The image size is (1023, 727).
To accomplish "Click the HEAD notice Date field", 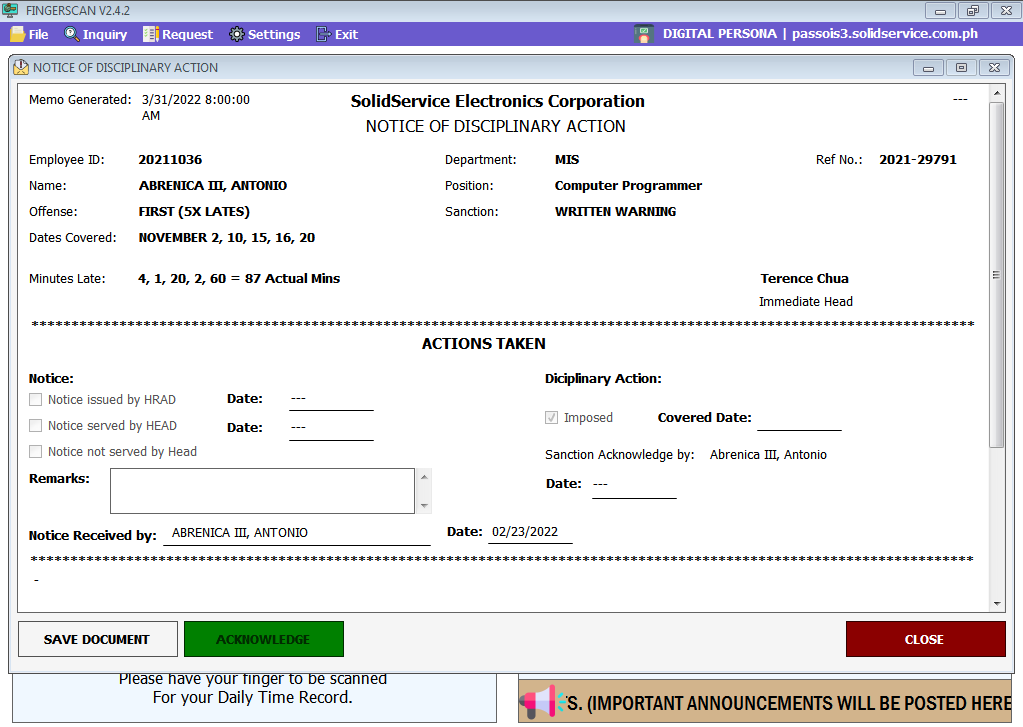I will pos(331,429).
